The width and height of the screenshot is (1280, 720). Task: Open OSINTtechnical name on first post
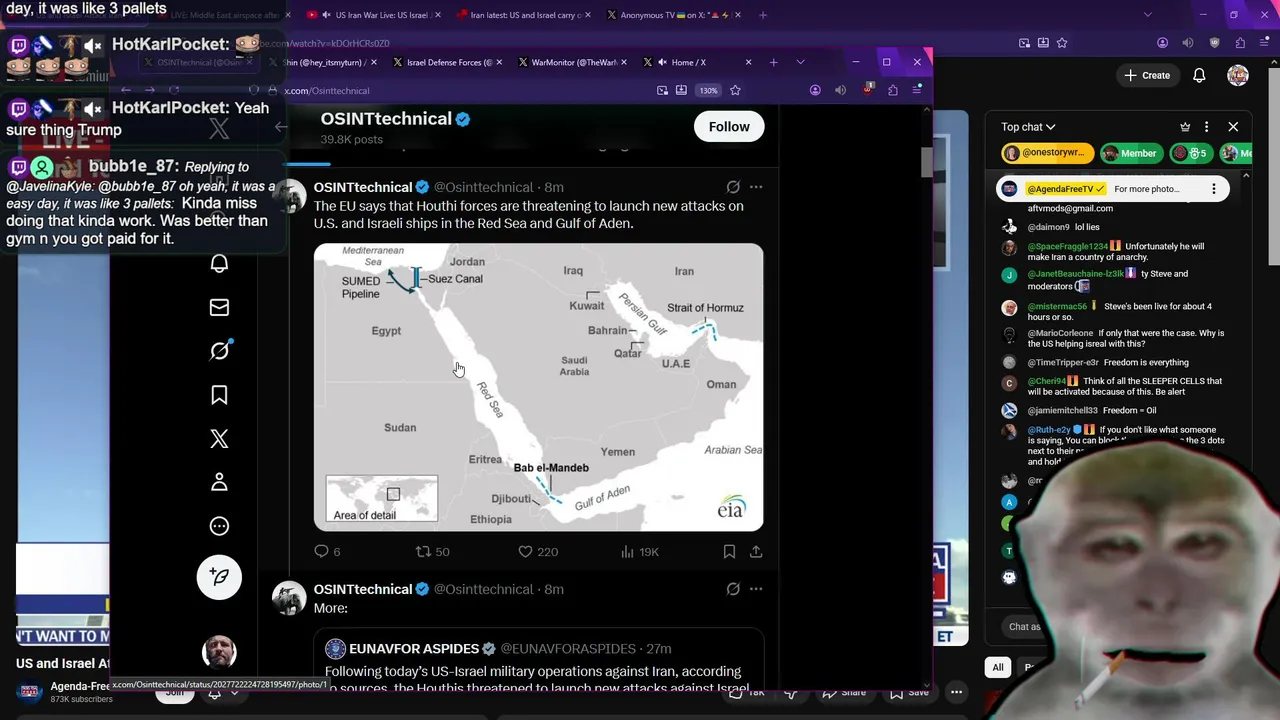(x=363, y=187)
